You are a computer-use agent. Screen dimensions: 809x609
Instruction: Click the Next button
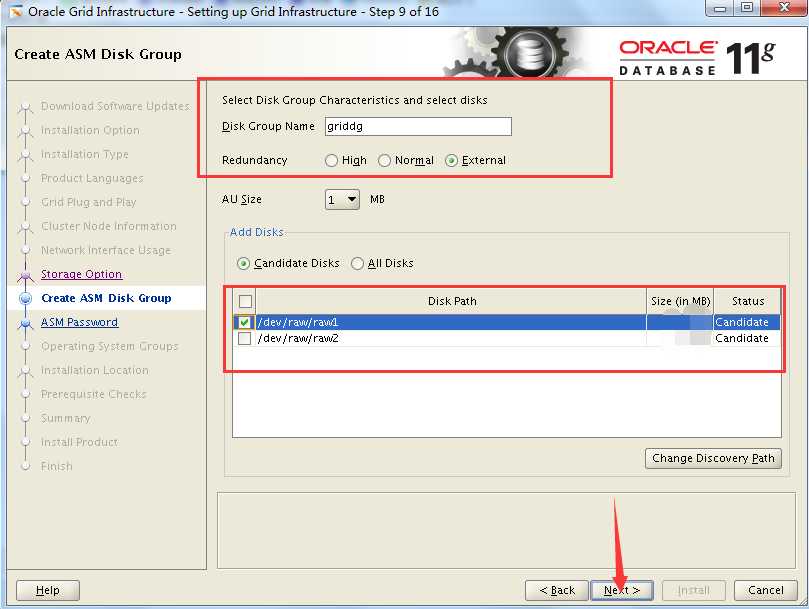[622, 590]
